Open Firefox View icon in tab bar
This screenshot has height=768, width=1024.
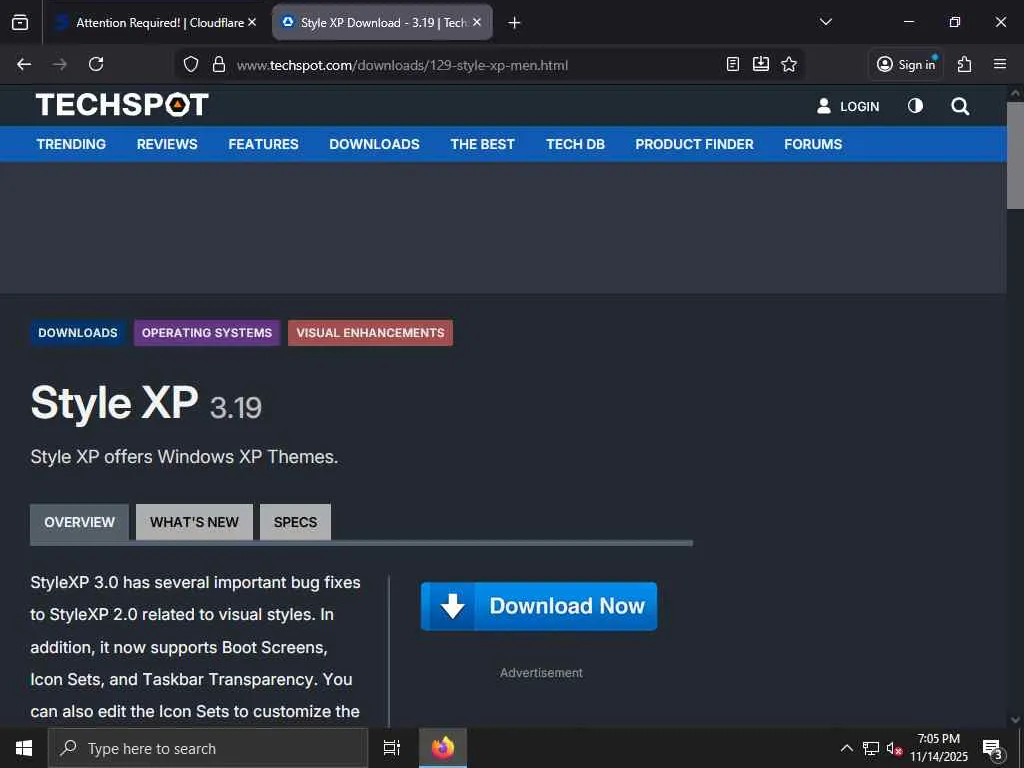click(20, 22)
